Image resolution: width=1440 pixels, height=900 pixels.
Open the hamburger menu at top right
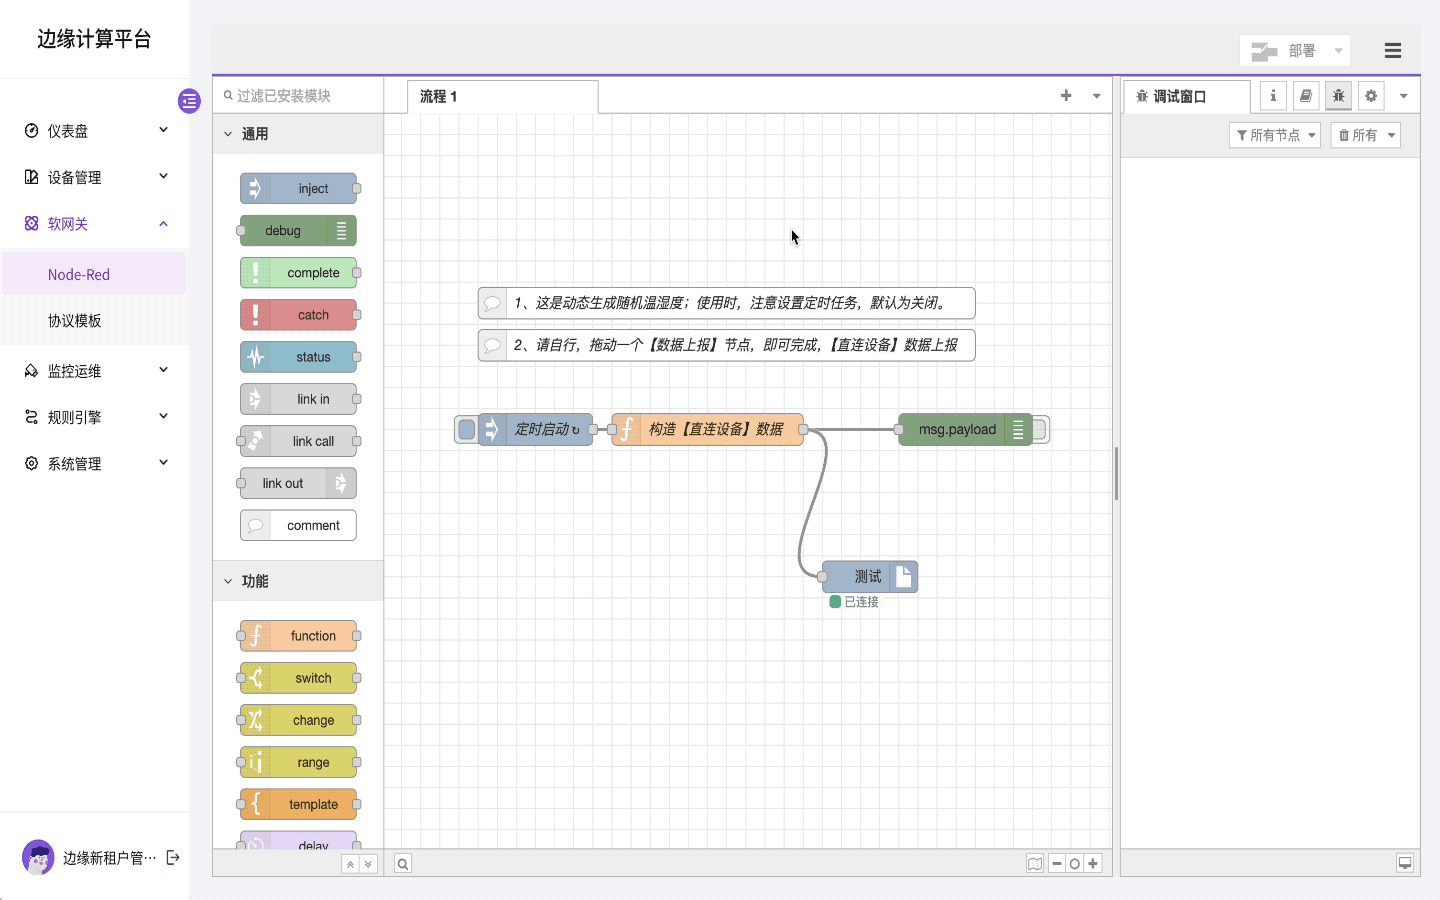click(x=1393, y=50)
